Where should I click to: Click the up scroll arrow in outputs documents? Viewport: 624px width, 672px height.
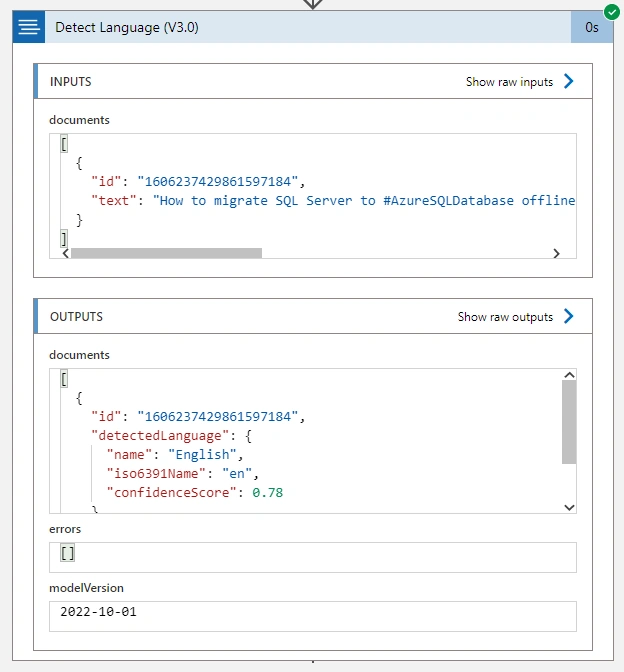coord(569,375)
